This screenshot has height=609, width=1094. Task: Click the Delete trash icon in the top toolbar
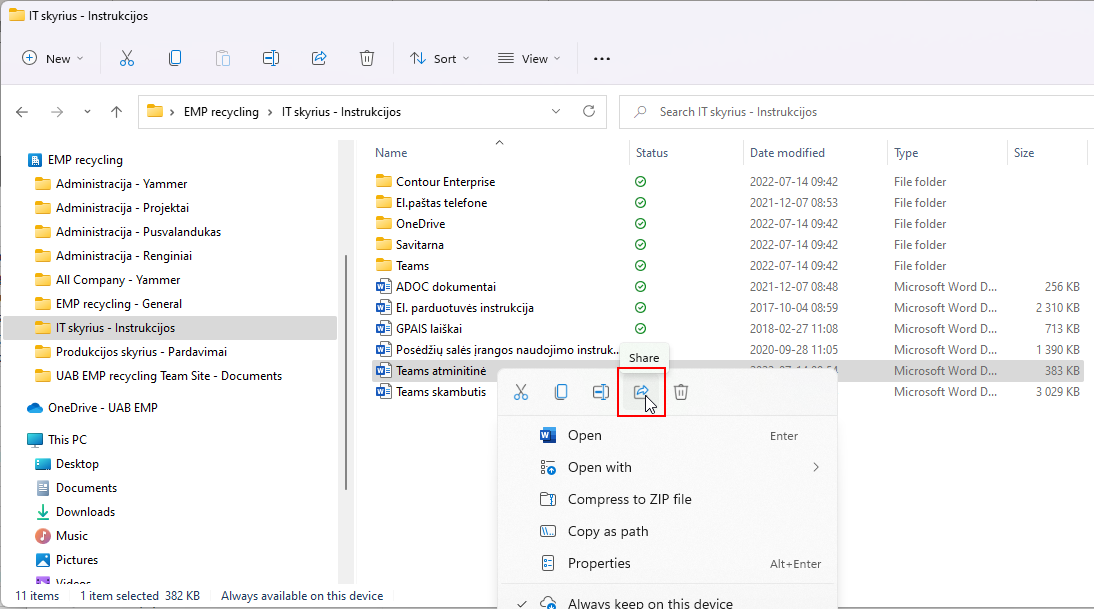click(x=367, y=59)
